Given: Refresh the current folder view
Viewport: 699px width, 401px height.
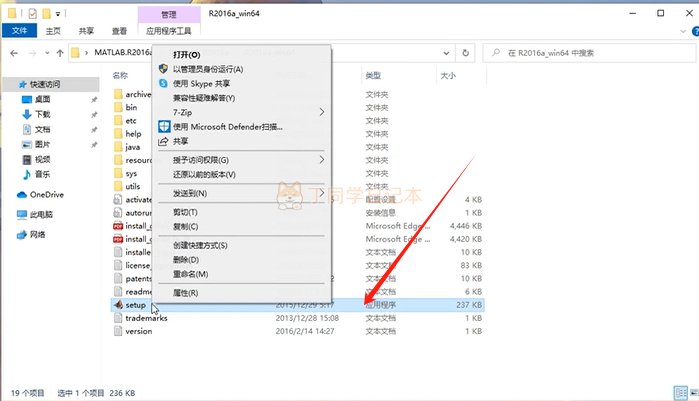Looking at the screenshot, I should point(465,53).
